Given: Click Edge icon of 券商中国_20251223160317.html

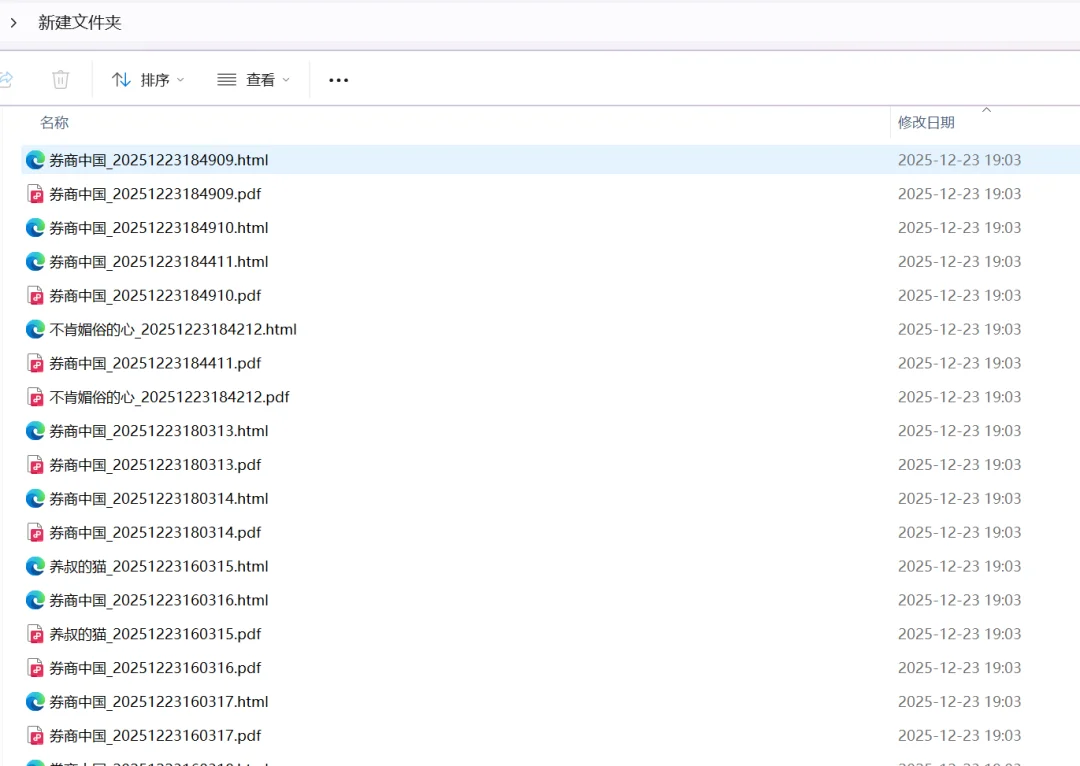Looking at the screenshot, I should point(35,701).
